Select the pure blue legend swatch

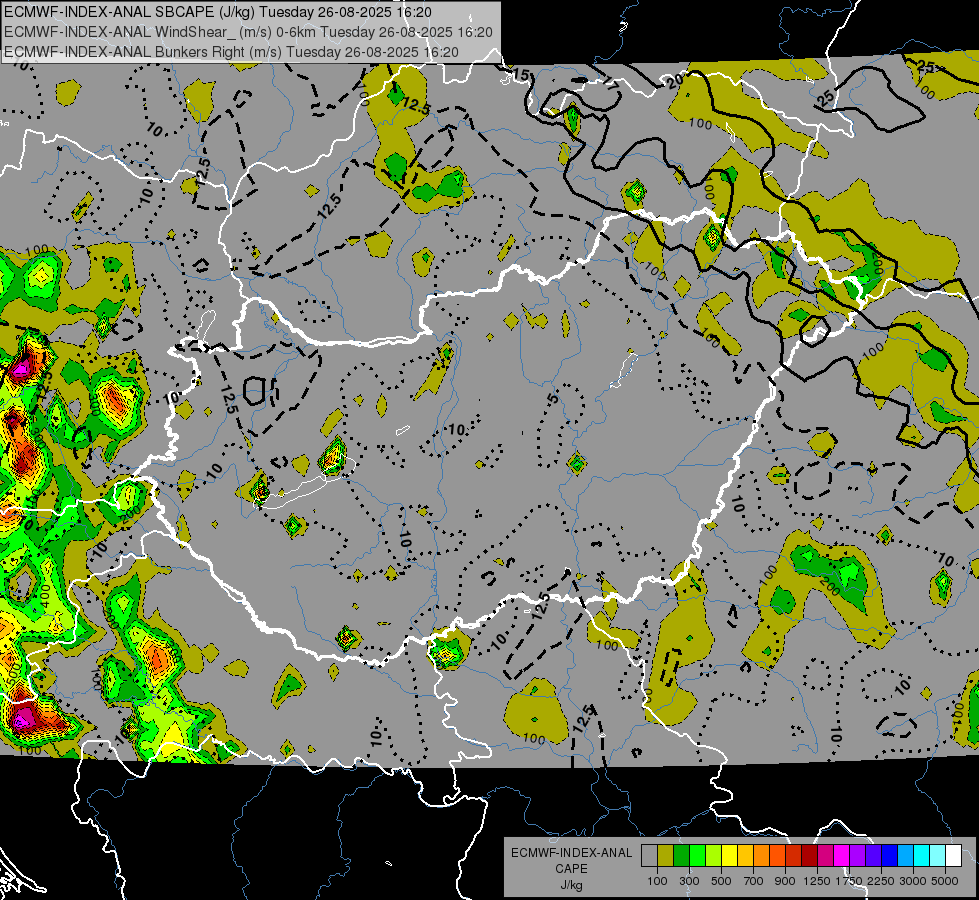point(890,855)
